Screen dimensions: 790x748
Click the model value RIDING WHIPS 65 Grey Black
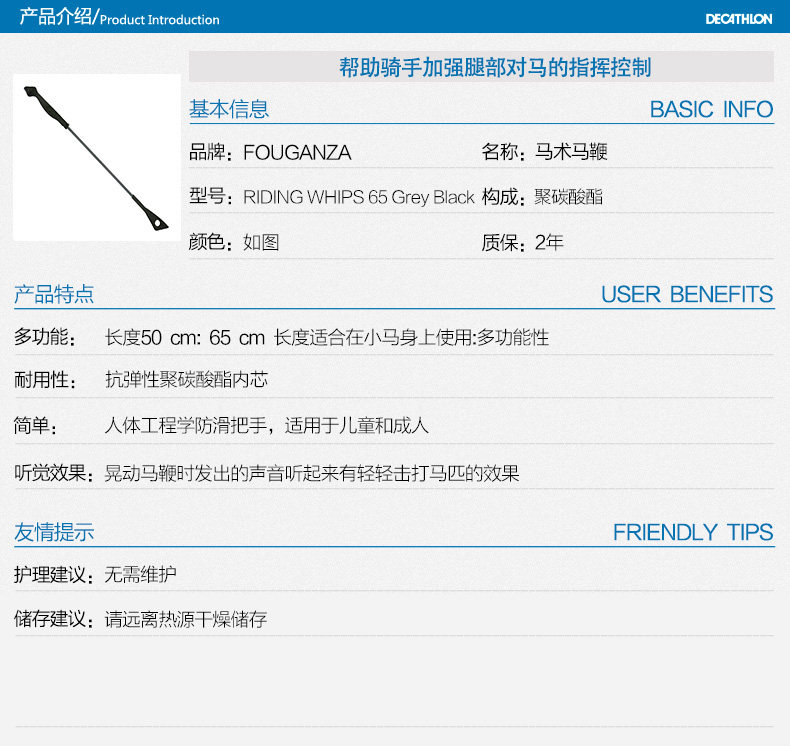tap(358, 197)
